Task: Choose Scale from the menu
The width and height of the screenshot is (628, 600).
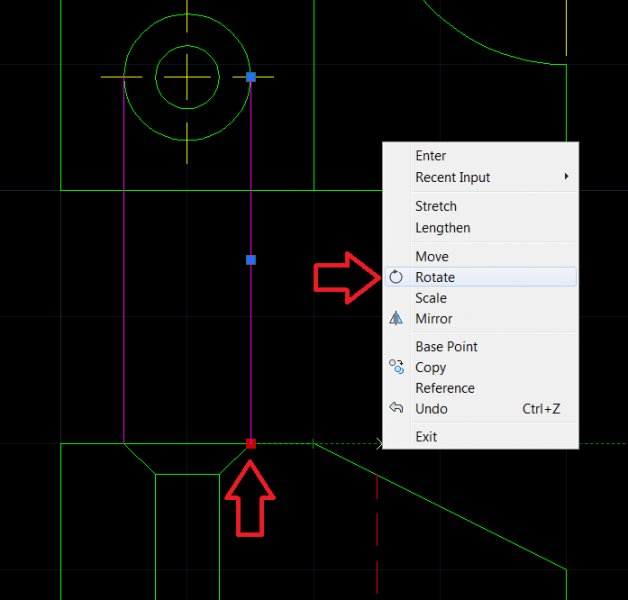Action: click(x=480, y=298)
